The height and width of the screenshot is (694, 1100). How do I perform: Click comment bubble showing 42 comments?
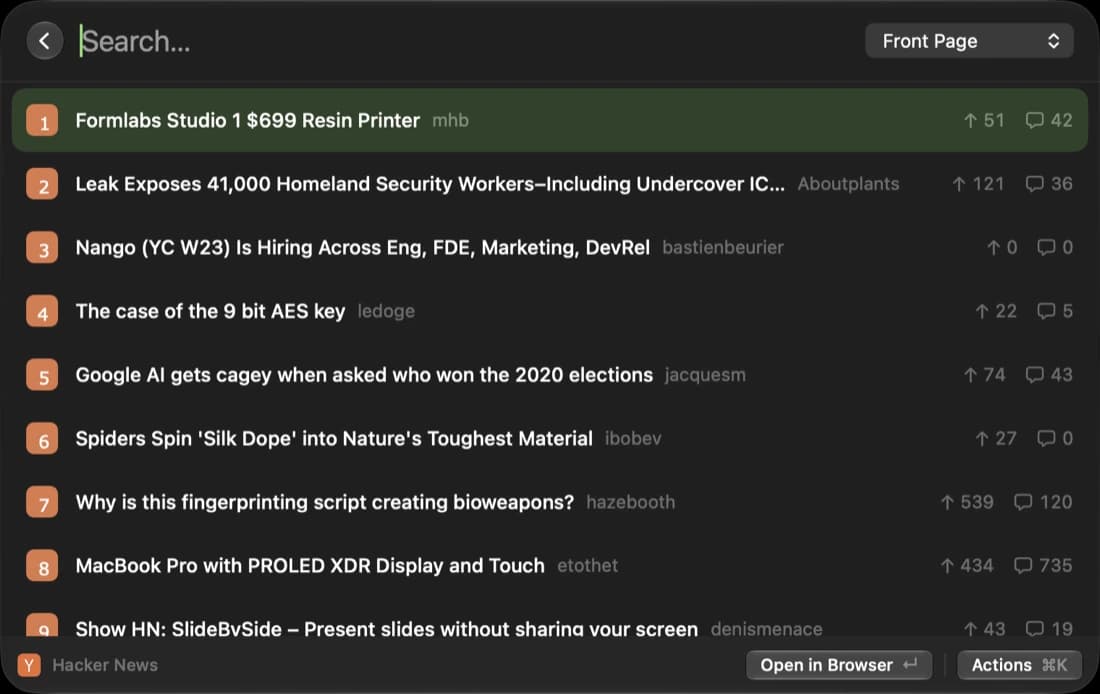(1034, 121)
